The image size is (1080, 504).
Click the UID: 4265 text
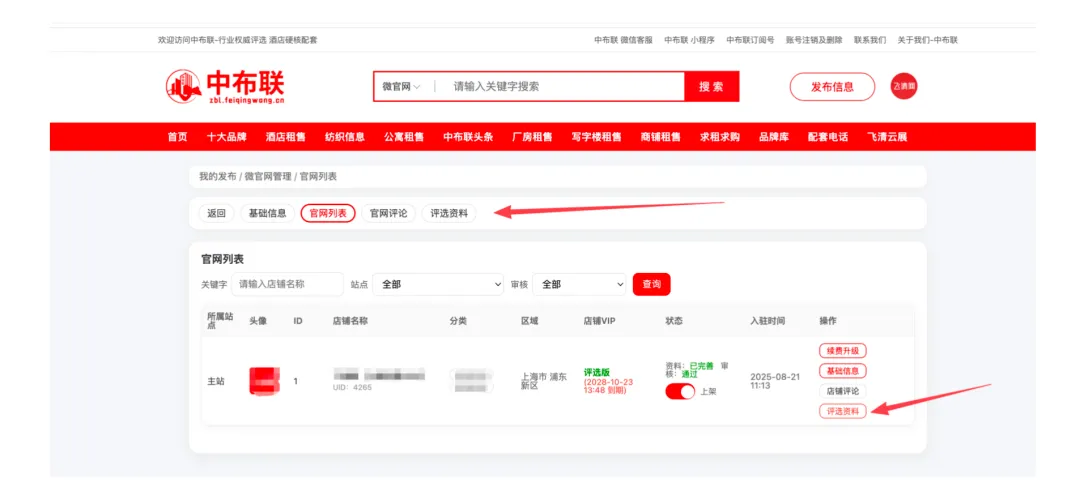click(x=353, y=388)
